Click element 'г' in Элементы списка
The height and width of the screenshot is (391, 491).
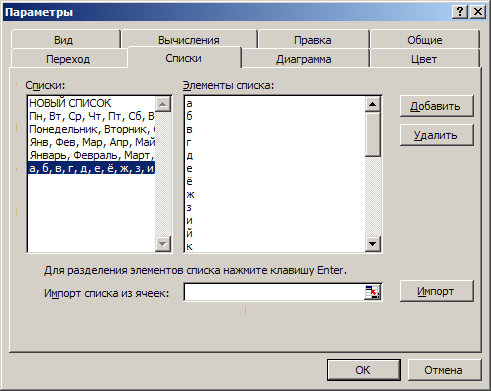coord(189,142)
